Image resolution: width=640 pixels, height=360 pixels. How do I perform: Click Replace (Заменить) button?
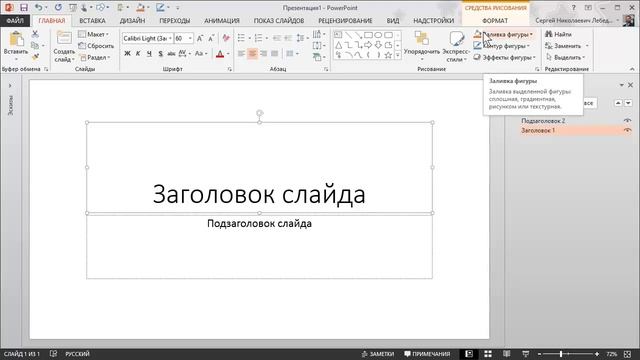[563, 46]
